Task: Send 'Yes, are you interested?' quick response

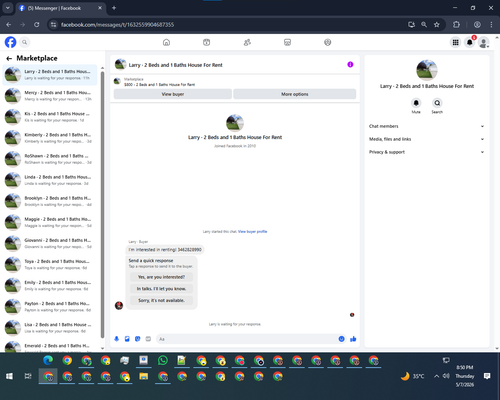Action: [x=161, y=277]
